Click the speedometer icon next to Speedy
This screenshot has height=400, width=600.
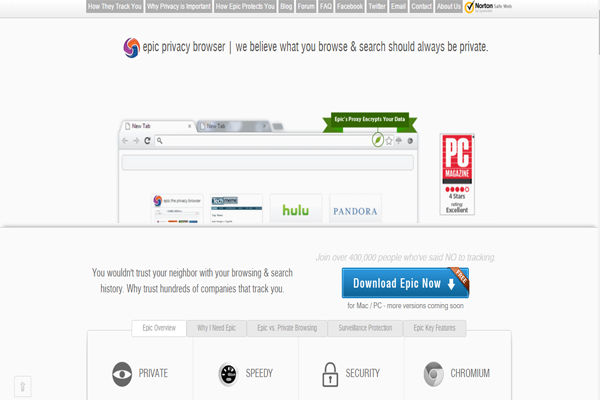click(228, 374)
